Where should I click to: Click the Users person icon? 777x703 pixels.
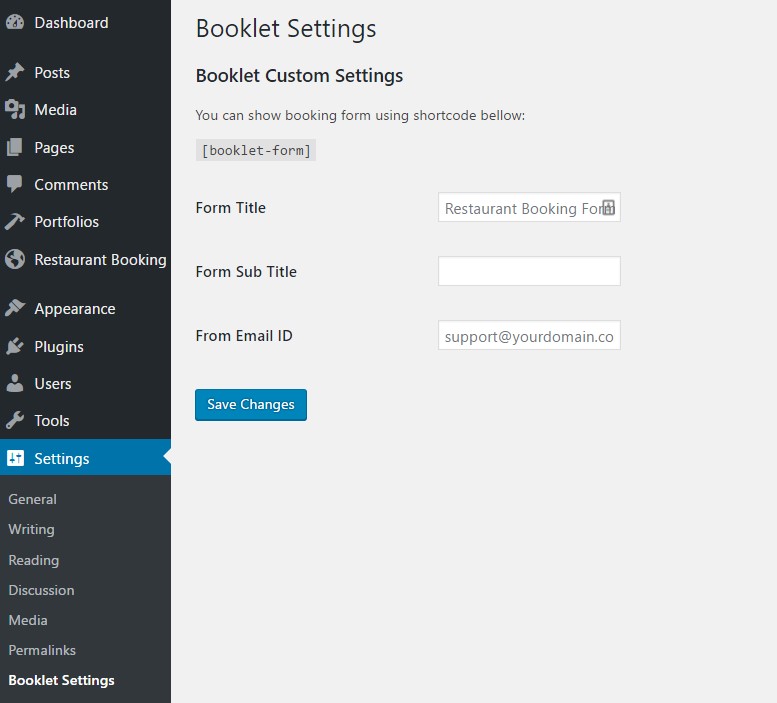(15, 384)
